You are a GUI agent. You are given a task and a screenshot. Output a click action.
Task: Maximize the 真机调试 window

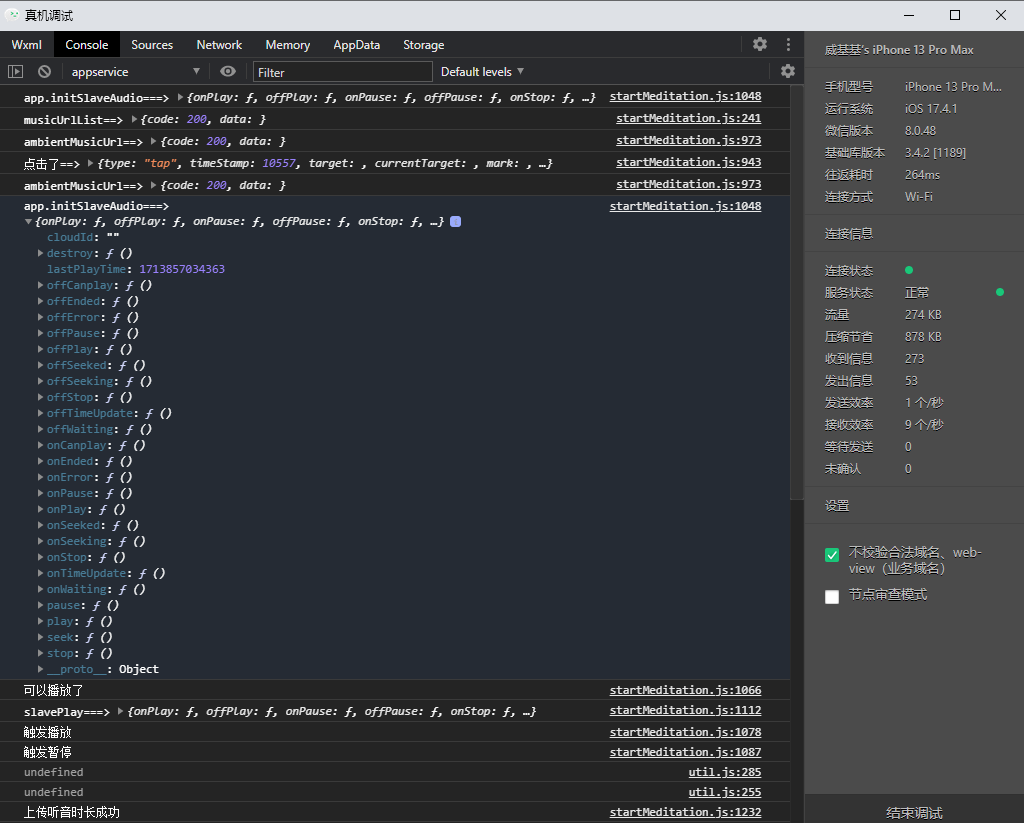(955, 15)
